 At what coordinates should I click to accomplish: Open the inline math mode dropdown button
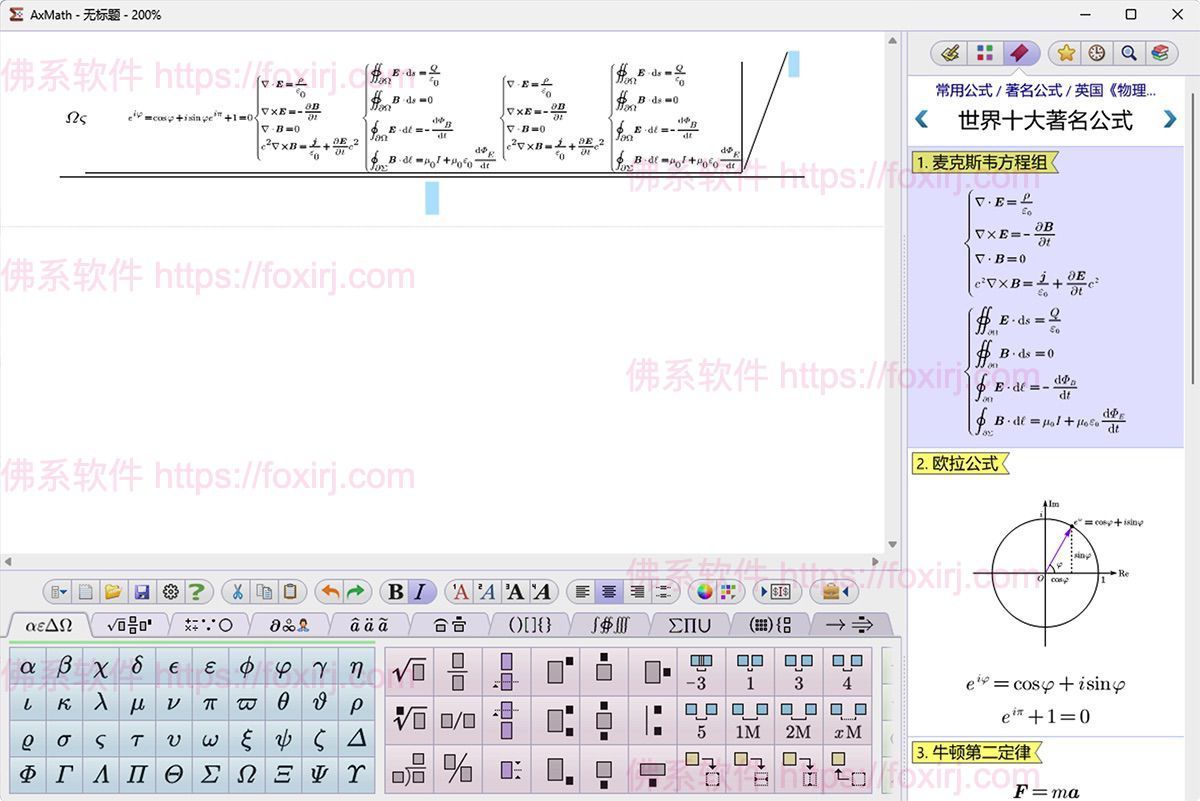[779, 591]
